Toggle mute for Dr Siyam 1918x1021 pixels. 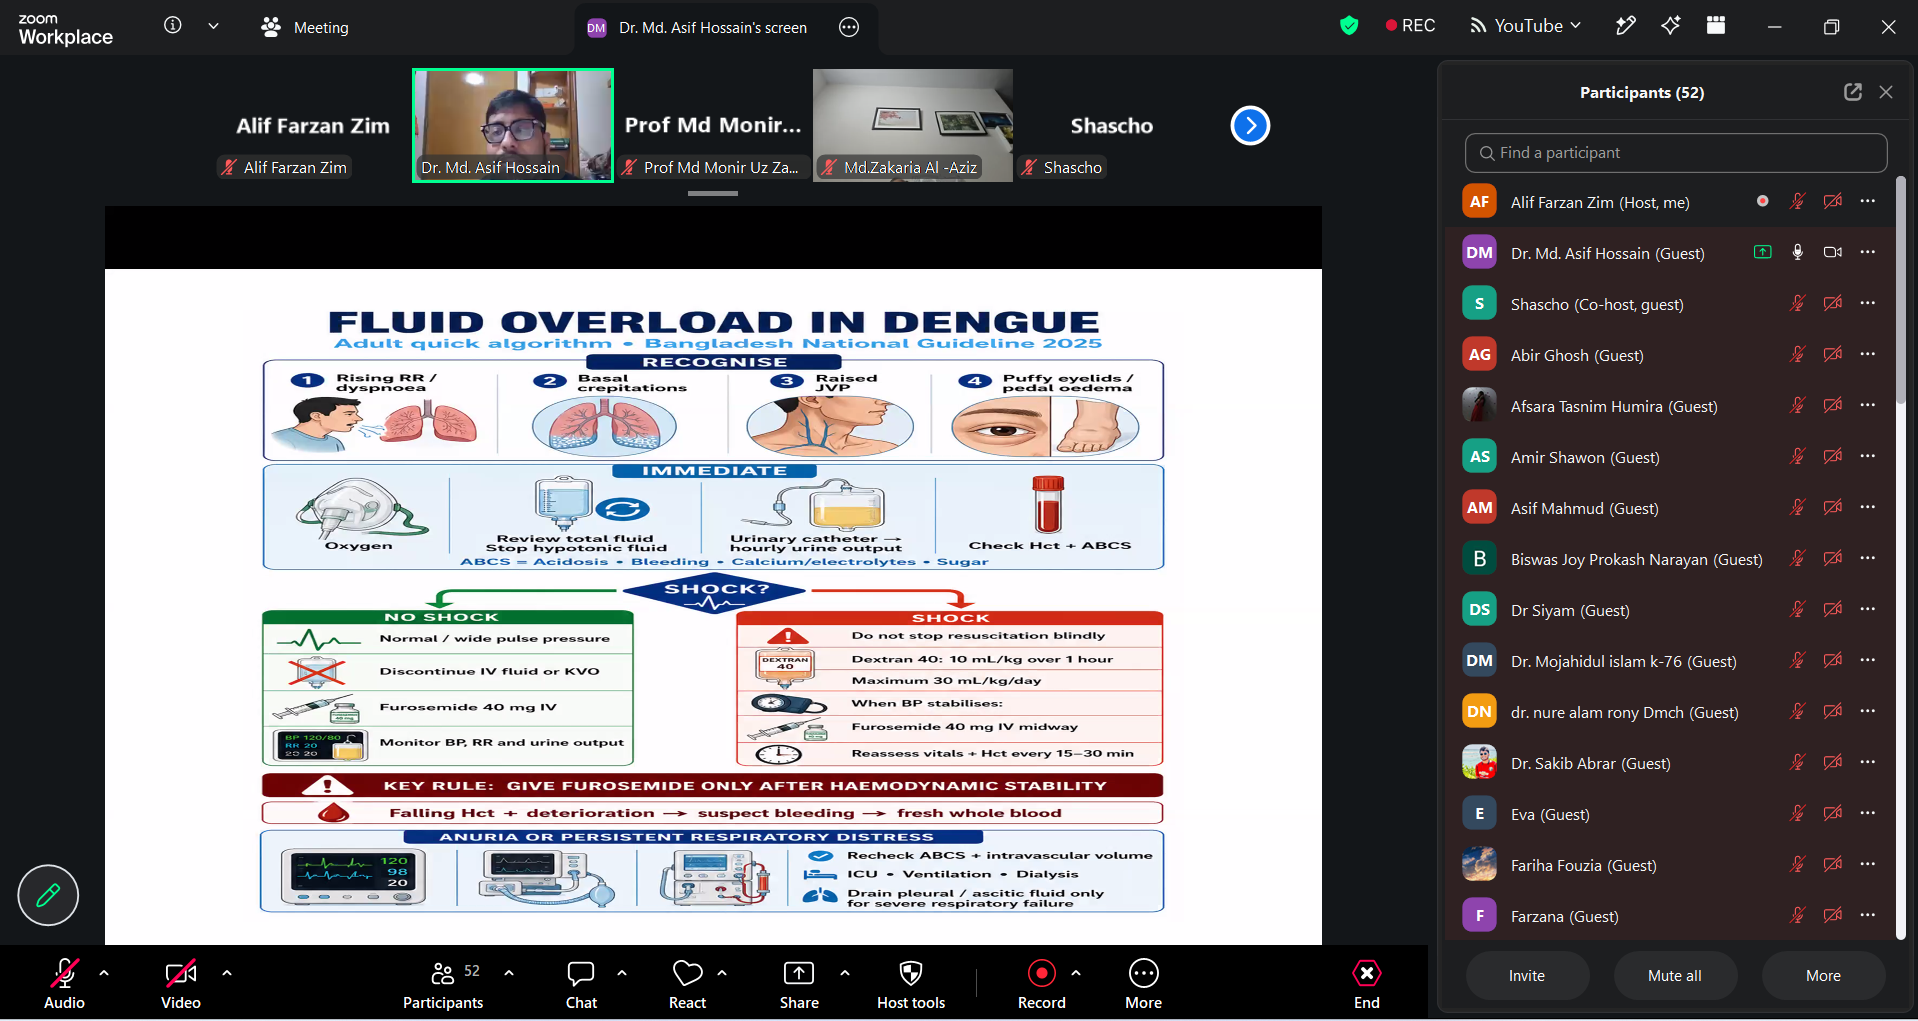[x=1797, y=609]
